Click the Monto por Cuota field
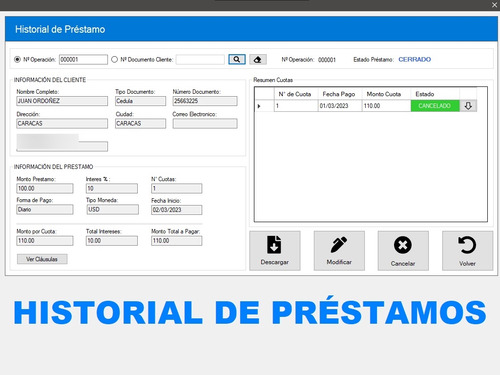The image size is (500, 375). [45, 241]
